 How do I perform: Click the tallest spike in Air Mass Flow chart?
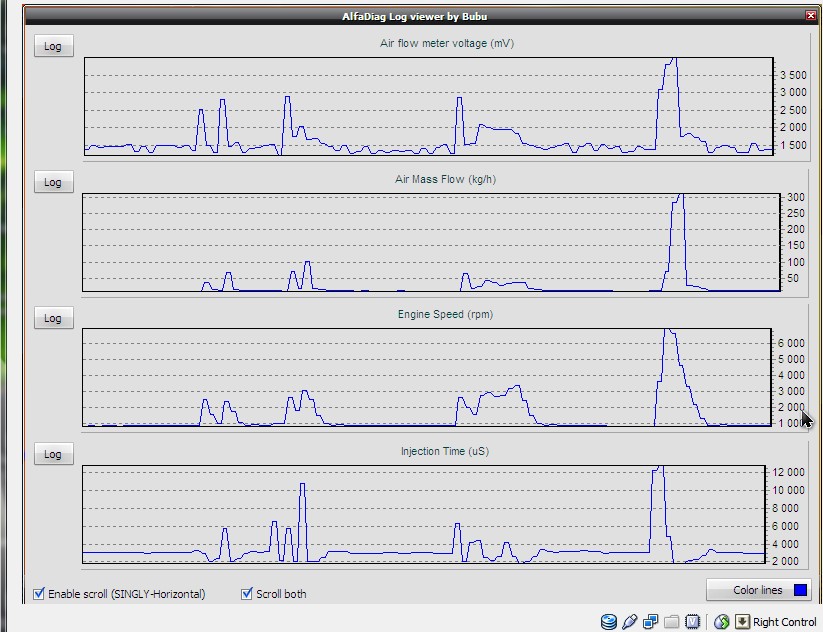point(680,196)
